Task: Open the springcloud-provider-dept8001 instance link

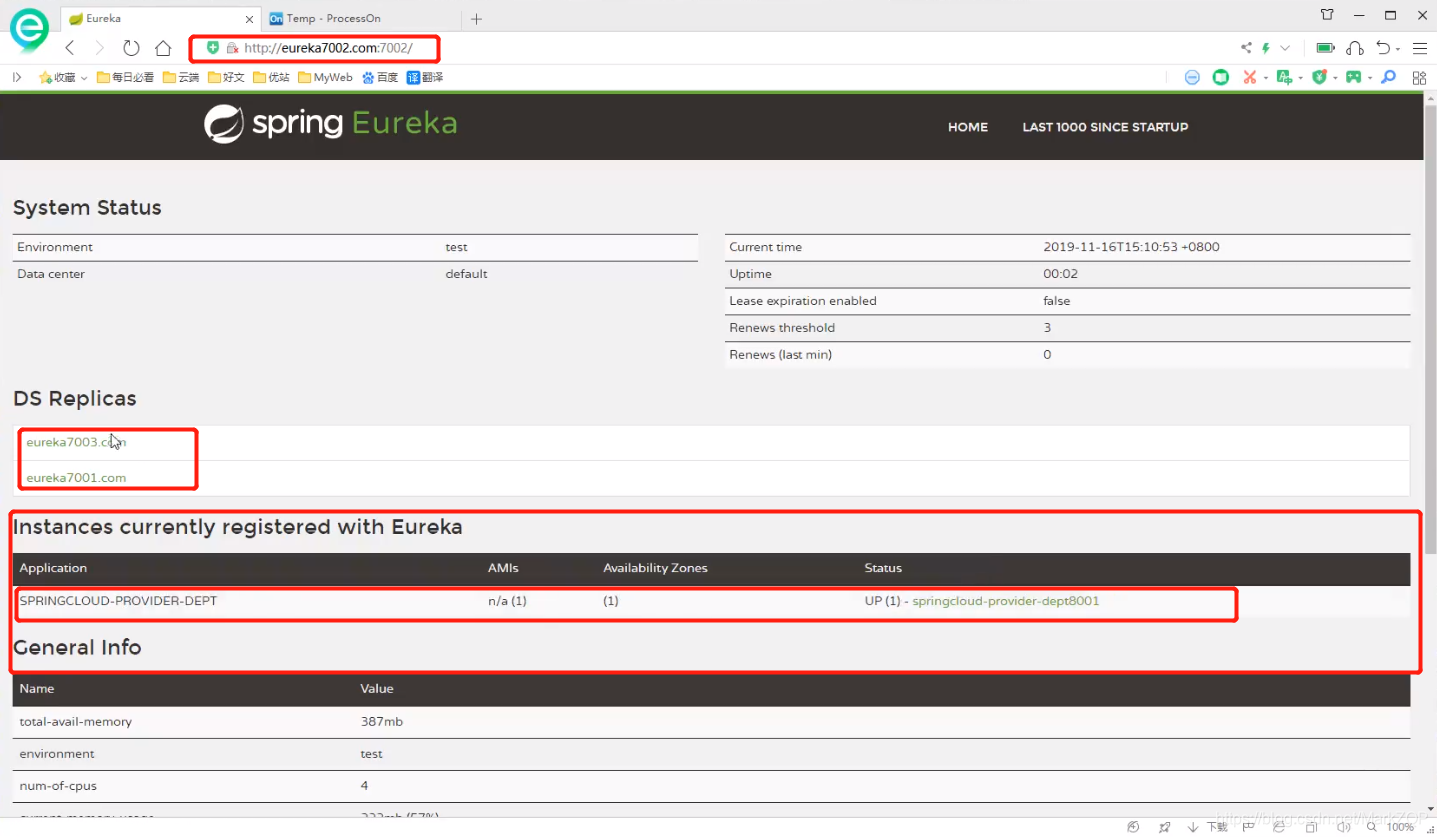Action: point(1006,601)
